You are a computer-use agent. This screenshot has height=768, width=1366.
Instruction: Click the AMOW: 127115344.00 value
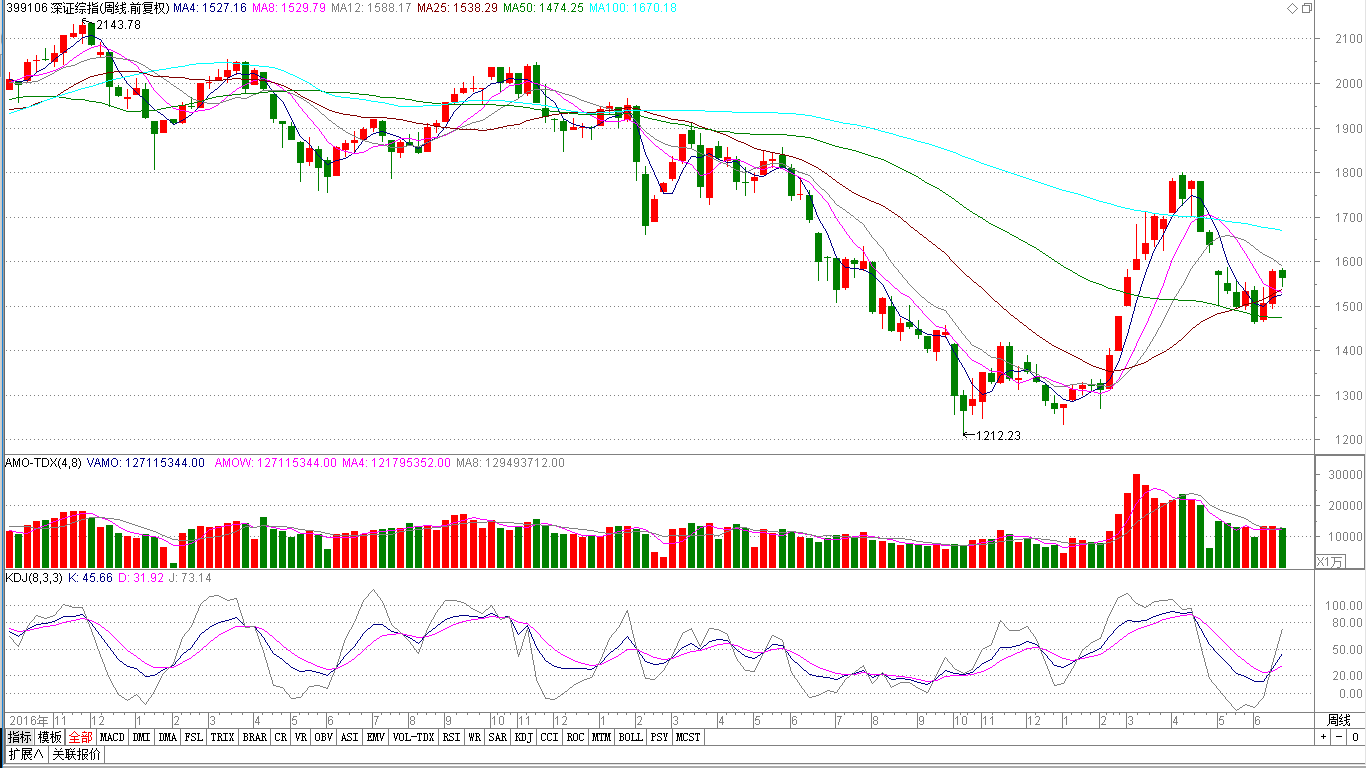pos(275,463)
